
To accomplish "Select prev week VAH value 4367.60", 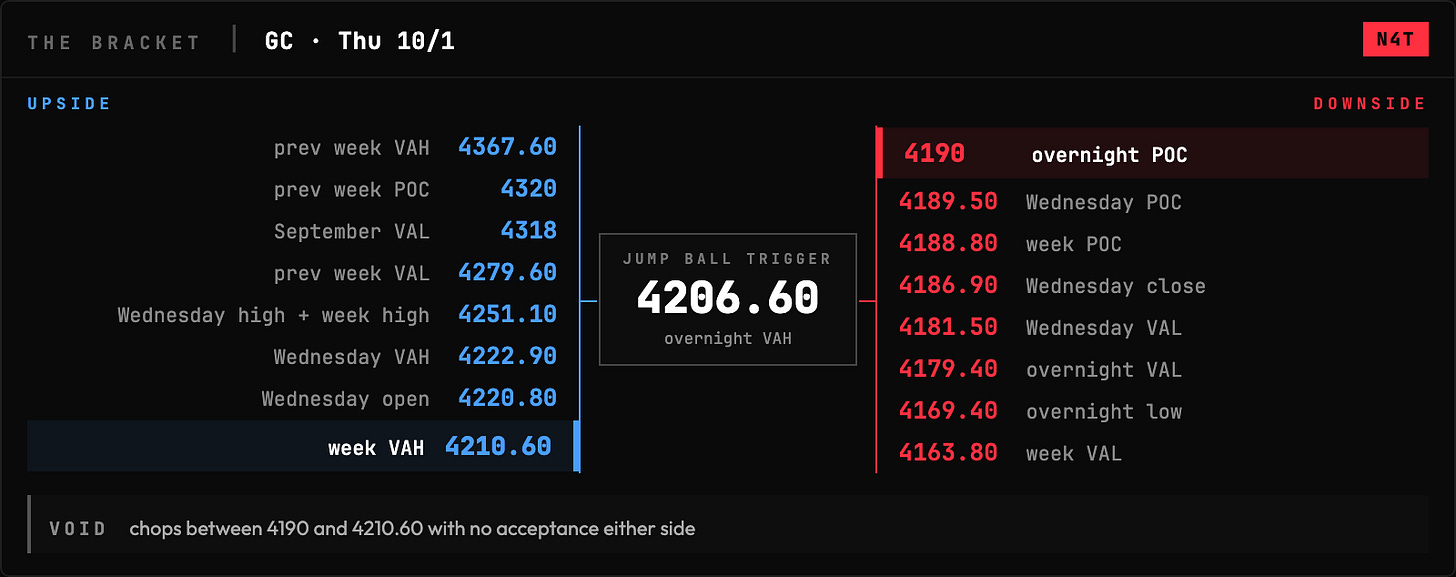I will click(508, 147).
